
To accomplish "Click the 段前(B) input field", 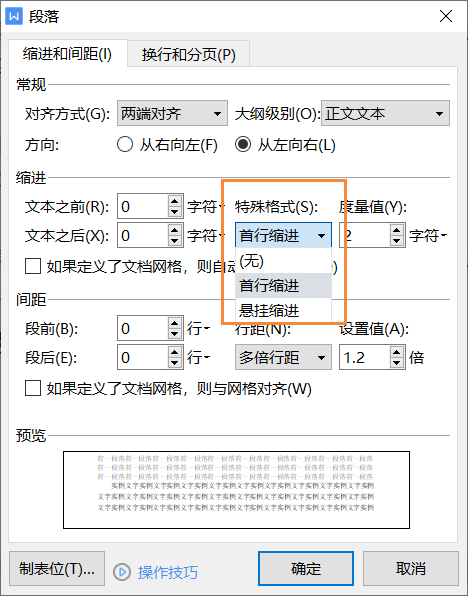I will [143, 328].
